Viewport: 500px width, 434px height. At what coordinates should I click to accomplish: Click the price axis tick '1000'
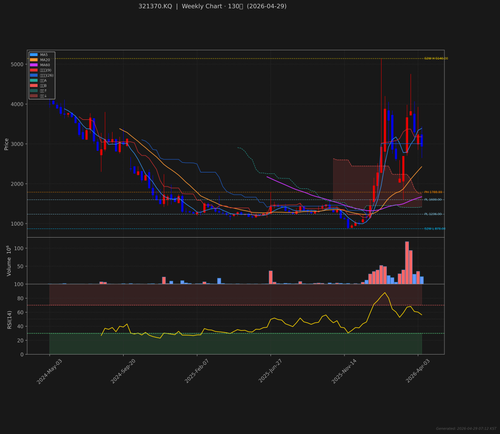[x=17, y=224]
